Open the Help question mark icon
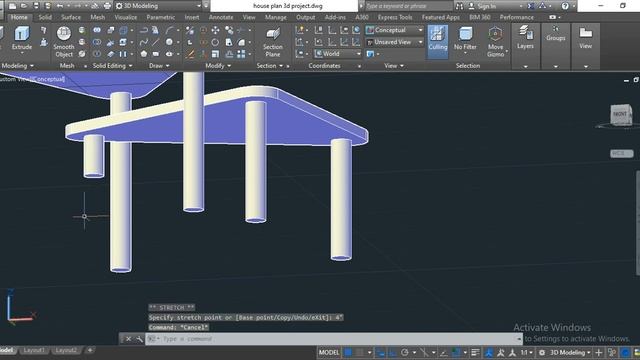The width and height of the screenshot is (640, 360). [x=565, y=6]
